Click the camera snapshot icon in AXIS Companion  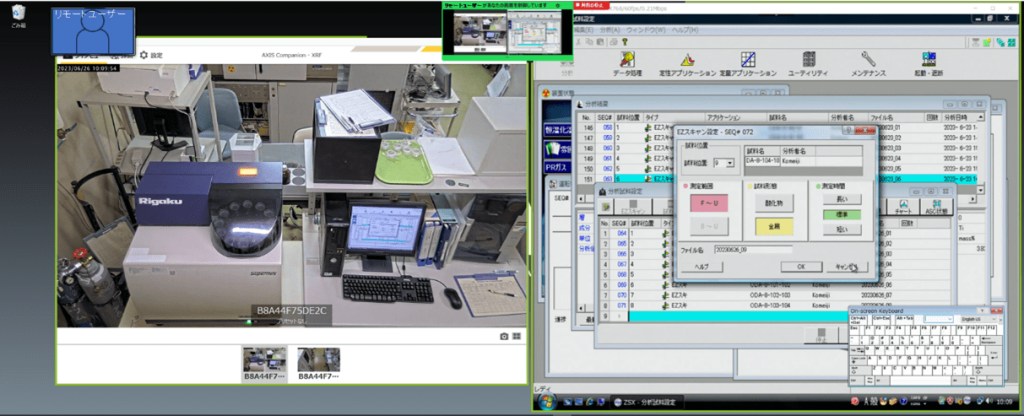(504, 336)
